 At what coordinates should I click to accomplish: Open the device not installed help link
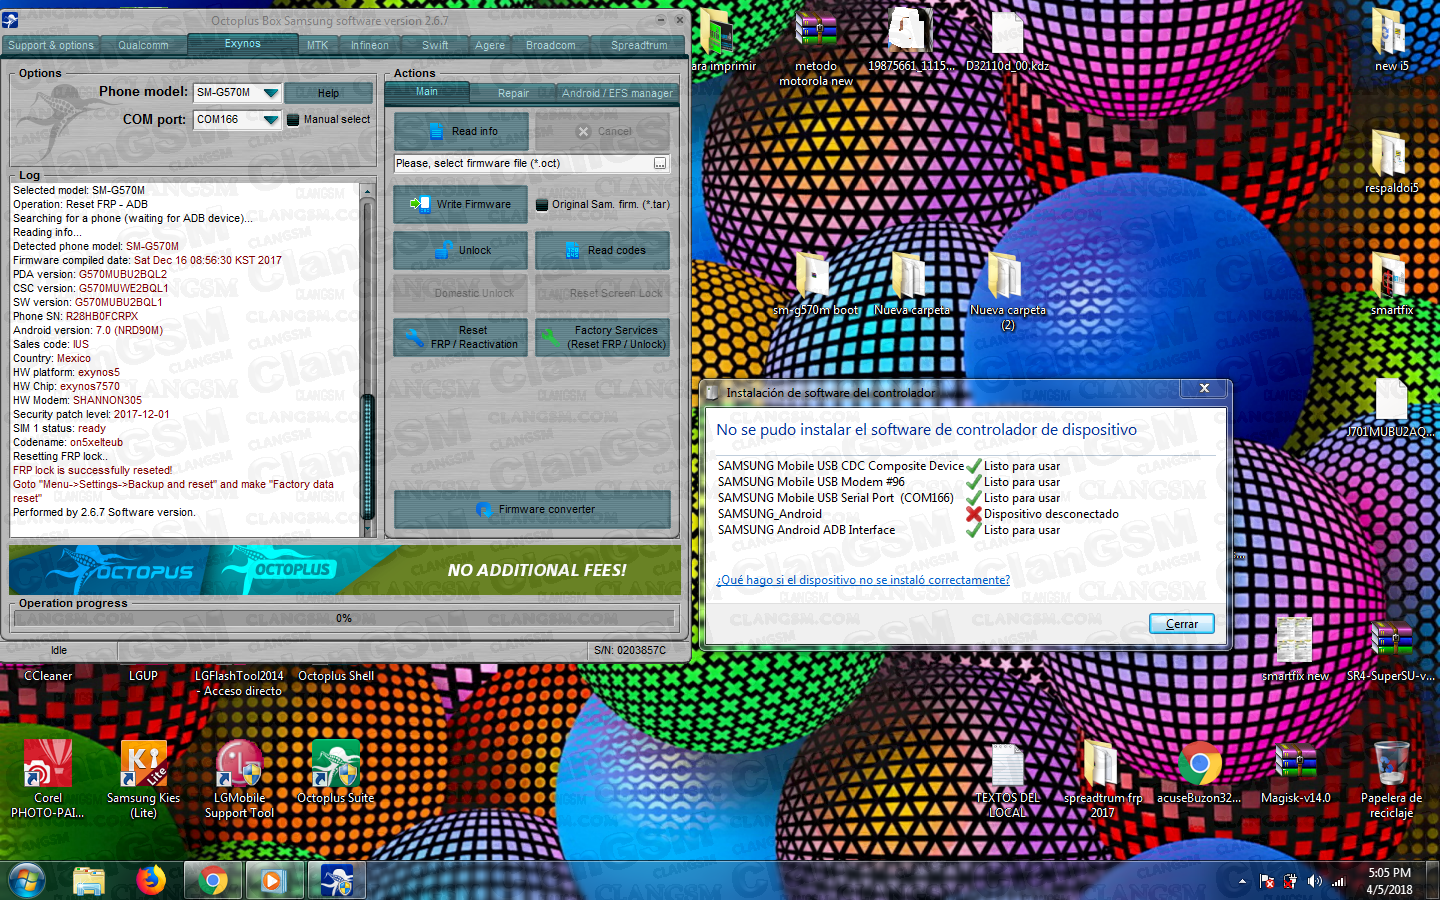click(863, 580)
